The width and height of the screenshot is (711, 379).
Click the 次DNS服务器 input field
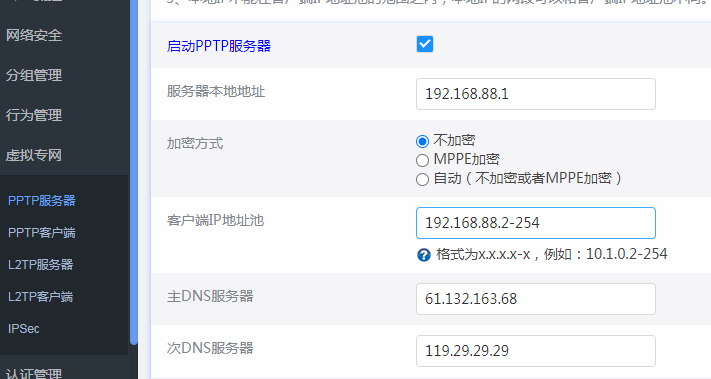(x=536, y=351)
